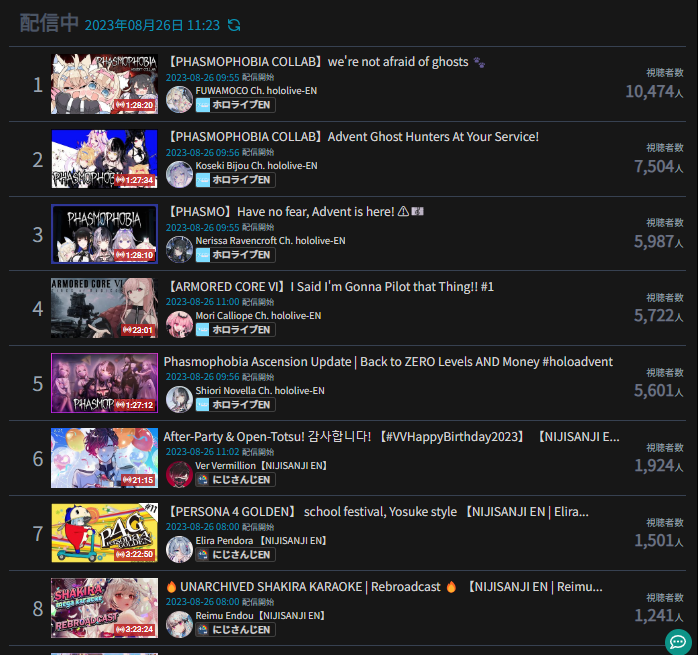
Task: Open title 'I Said I'm Gonna Pilot that Thing!! #1'
Action: [392, 286]
